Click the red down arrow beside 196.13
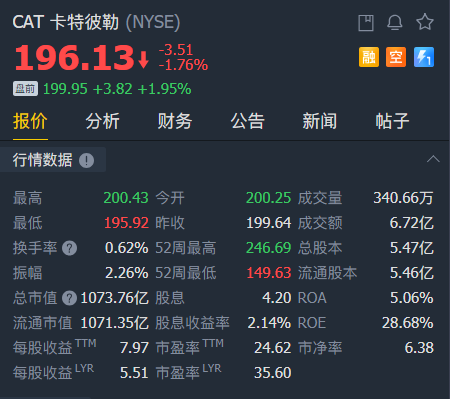This screenshot has height=399, width=450. point(144,60)
